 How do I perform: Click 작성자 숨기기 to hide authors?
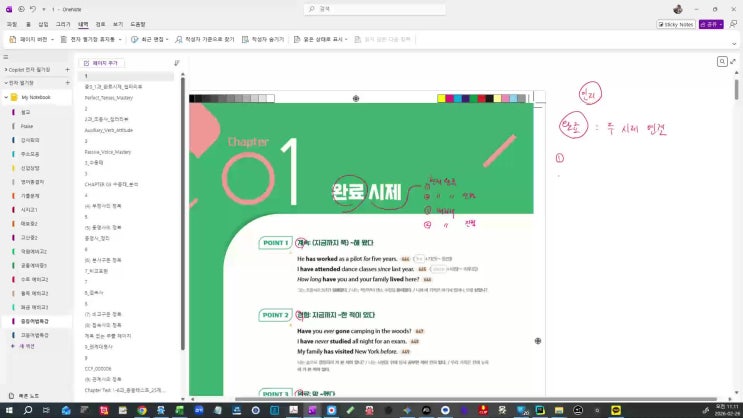262,39
